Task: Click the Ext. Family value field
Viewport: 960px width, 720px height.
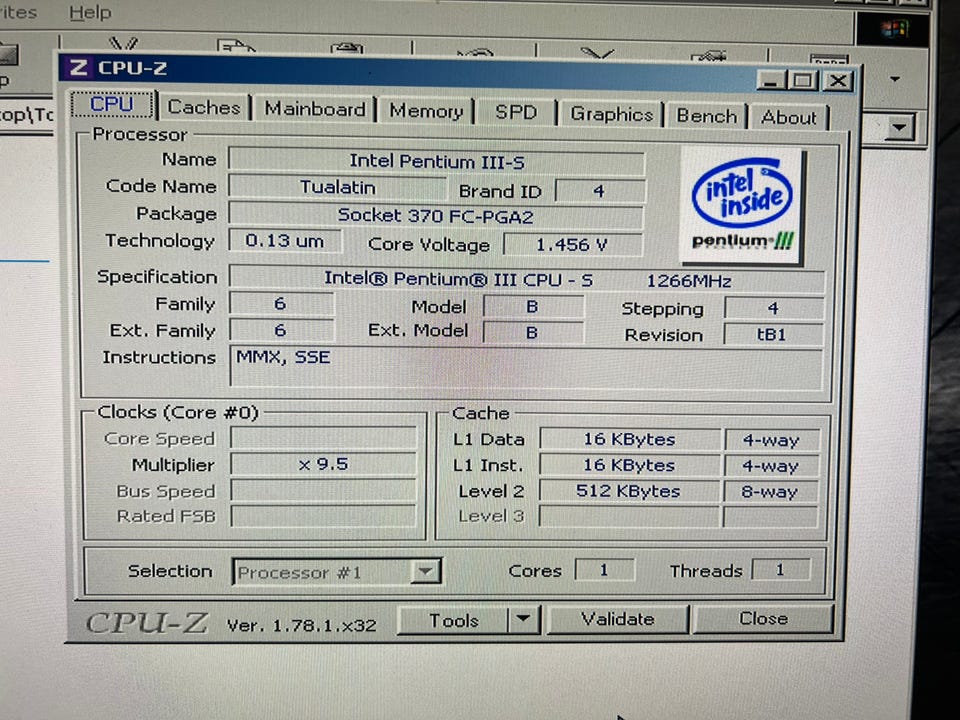Action: coord(282,330)
